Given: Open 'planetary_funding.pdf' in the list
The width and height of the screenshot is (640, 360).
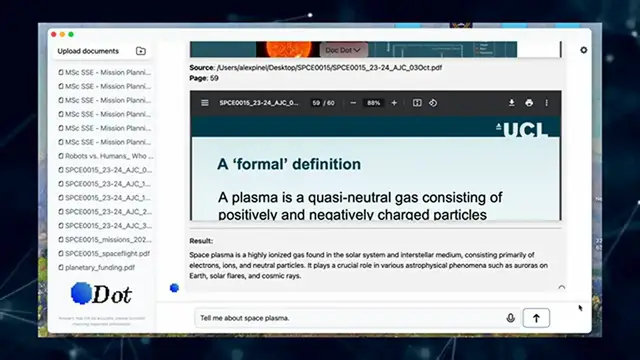Looking at the screenshot, I should click(x=97, y=267).
